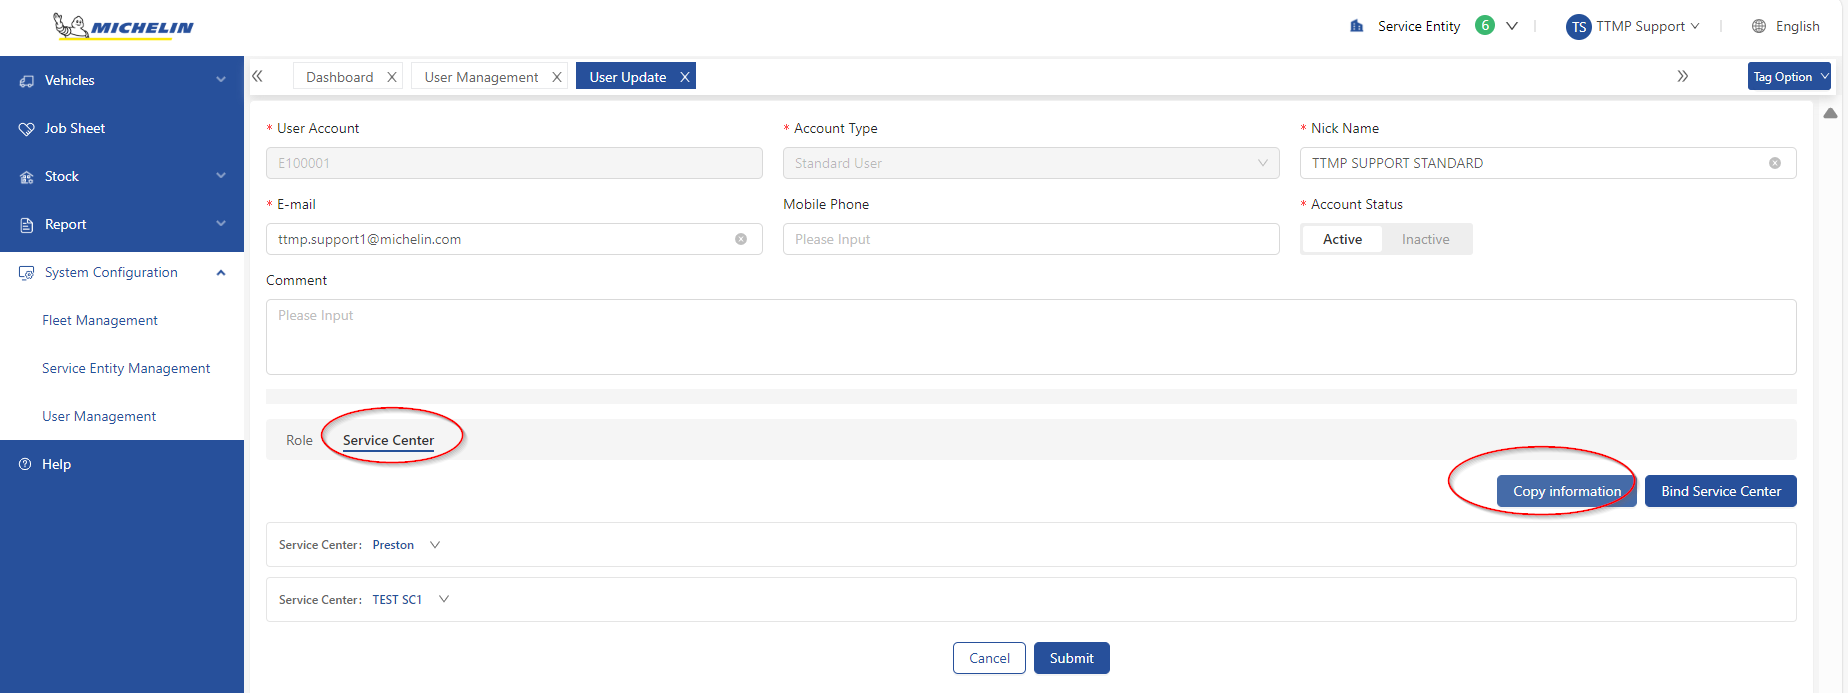Expand the Preston service center row

(x=435, y=545)
